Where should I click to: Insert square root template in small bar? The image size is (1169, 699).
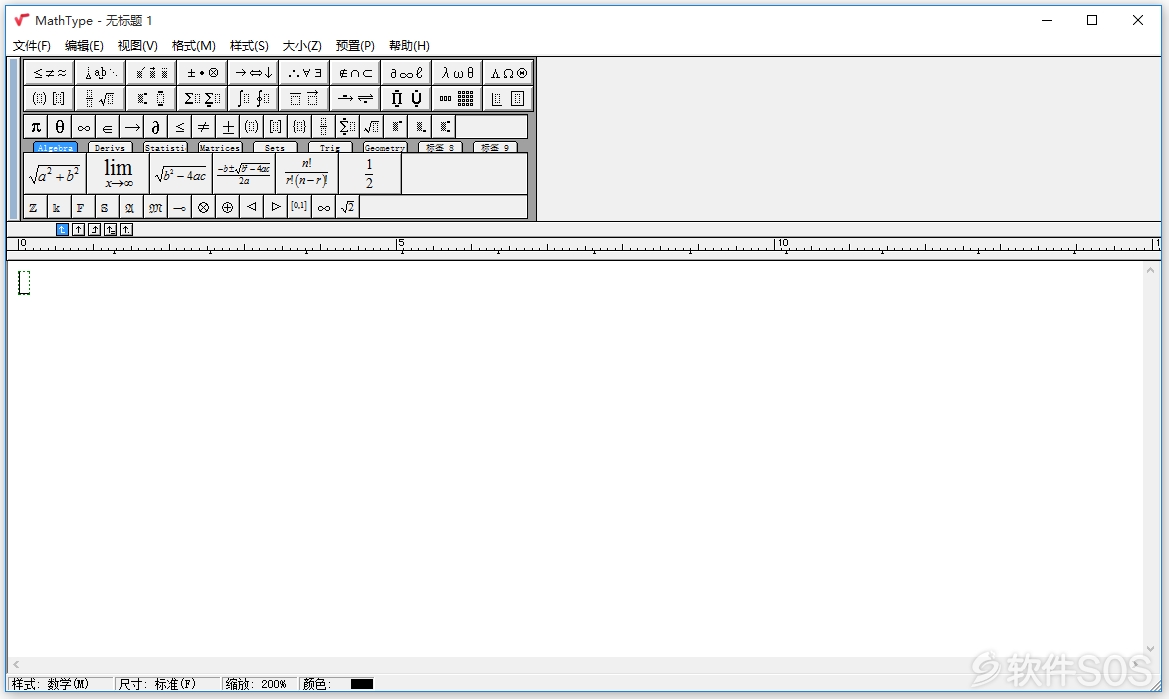[x=371, y=127]
